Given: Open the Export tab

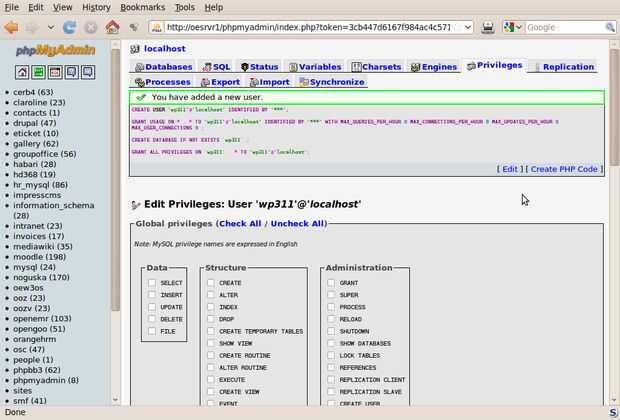Looking at the screenshot, I should [220, 82].
